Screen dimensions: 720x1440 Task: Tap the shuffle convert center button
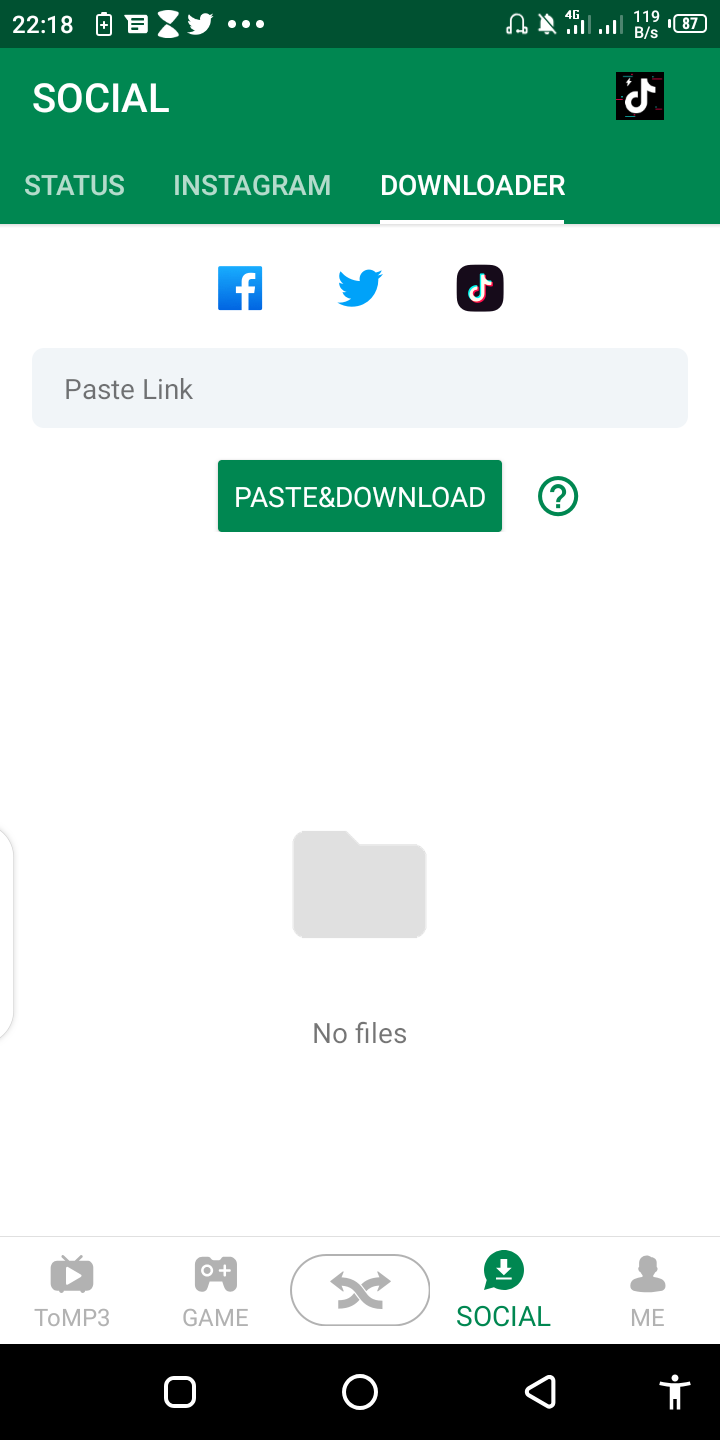point(360,1290)
